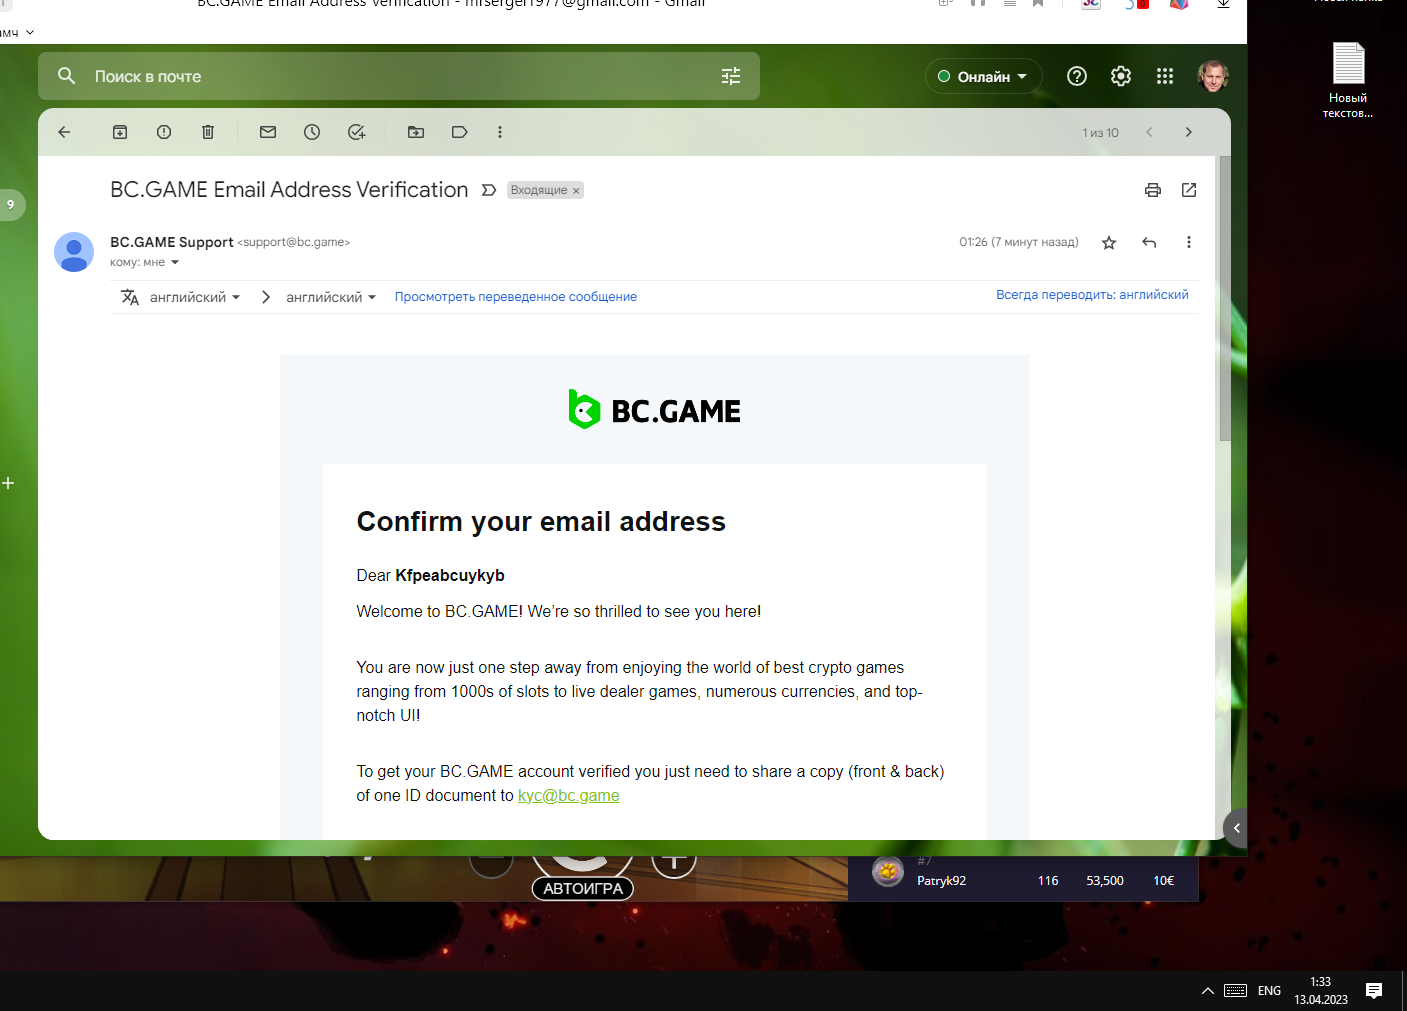The image size is (1407, 1011).
Task: Archive this email
Action: (x=120, y=132)
